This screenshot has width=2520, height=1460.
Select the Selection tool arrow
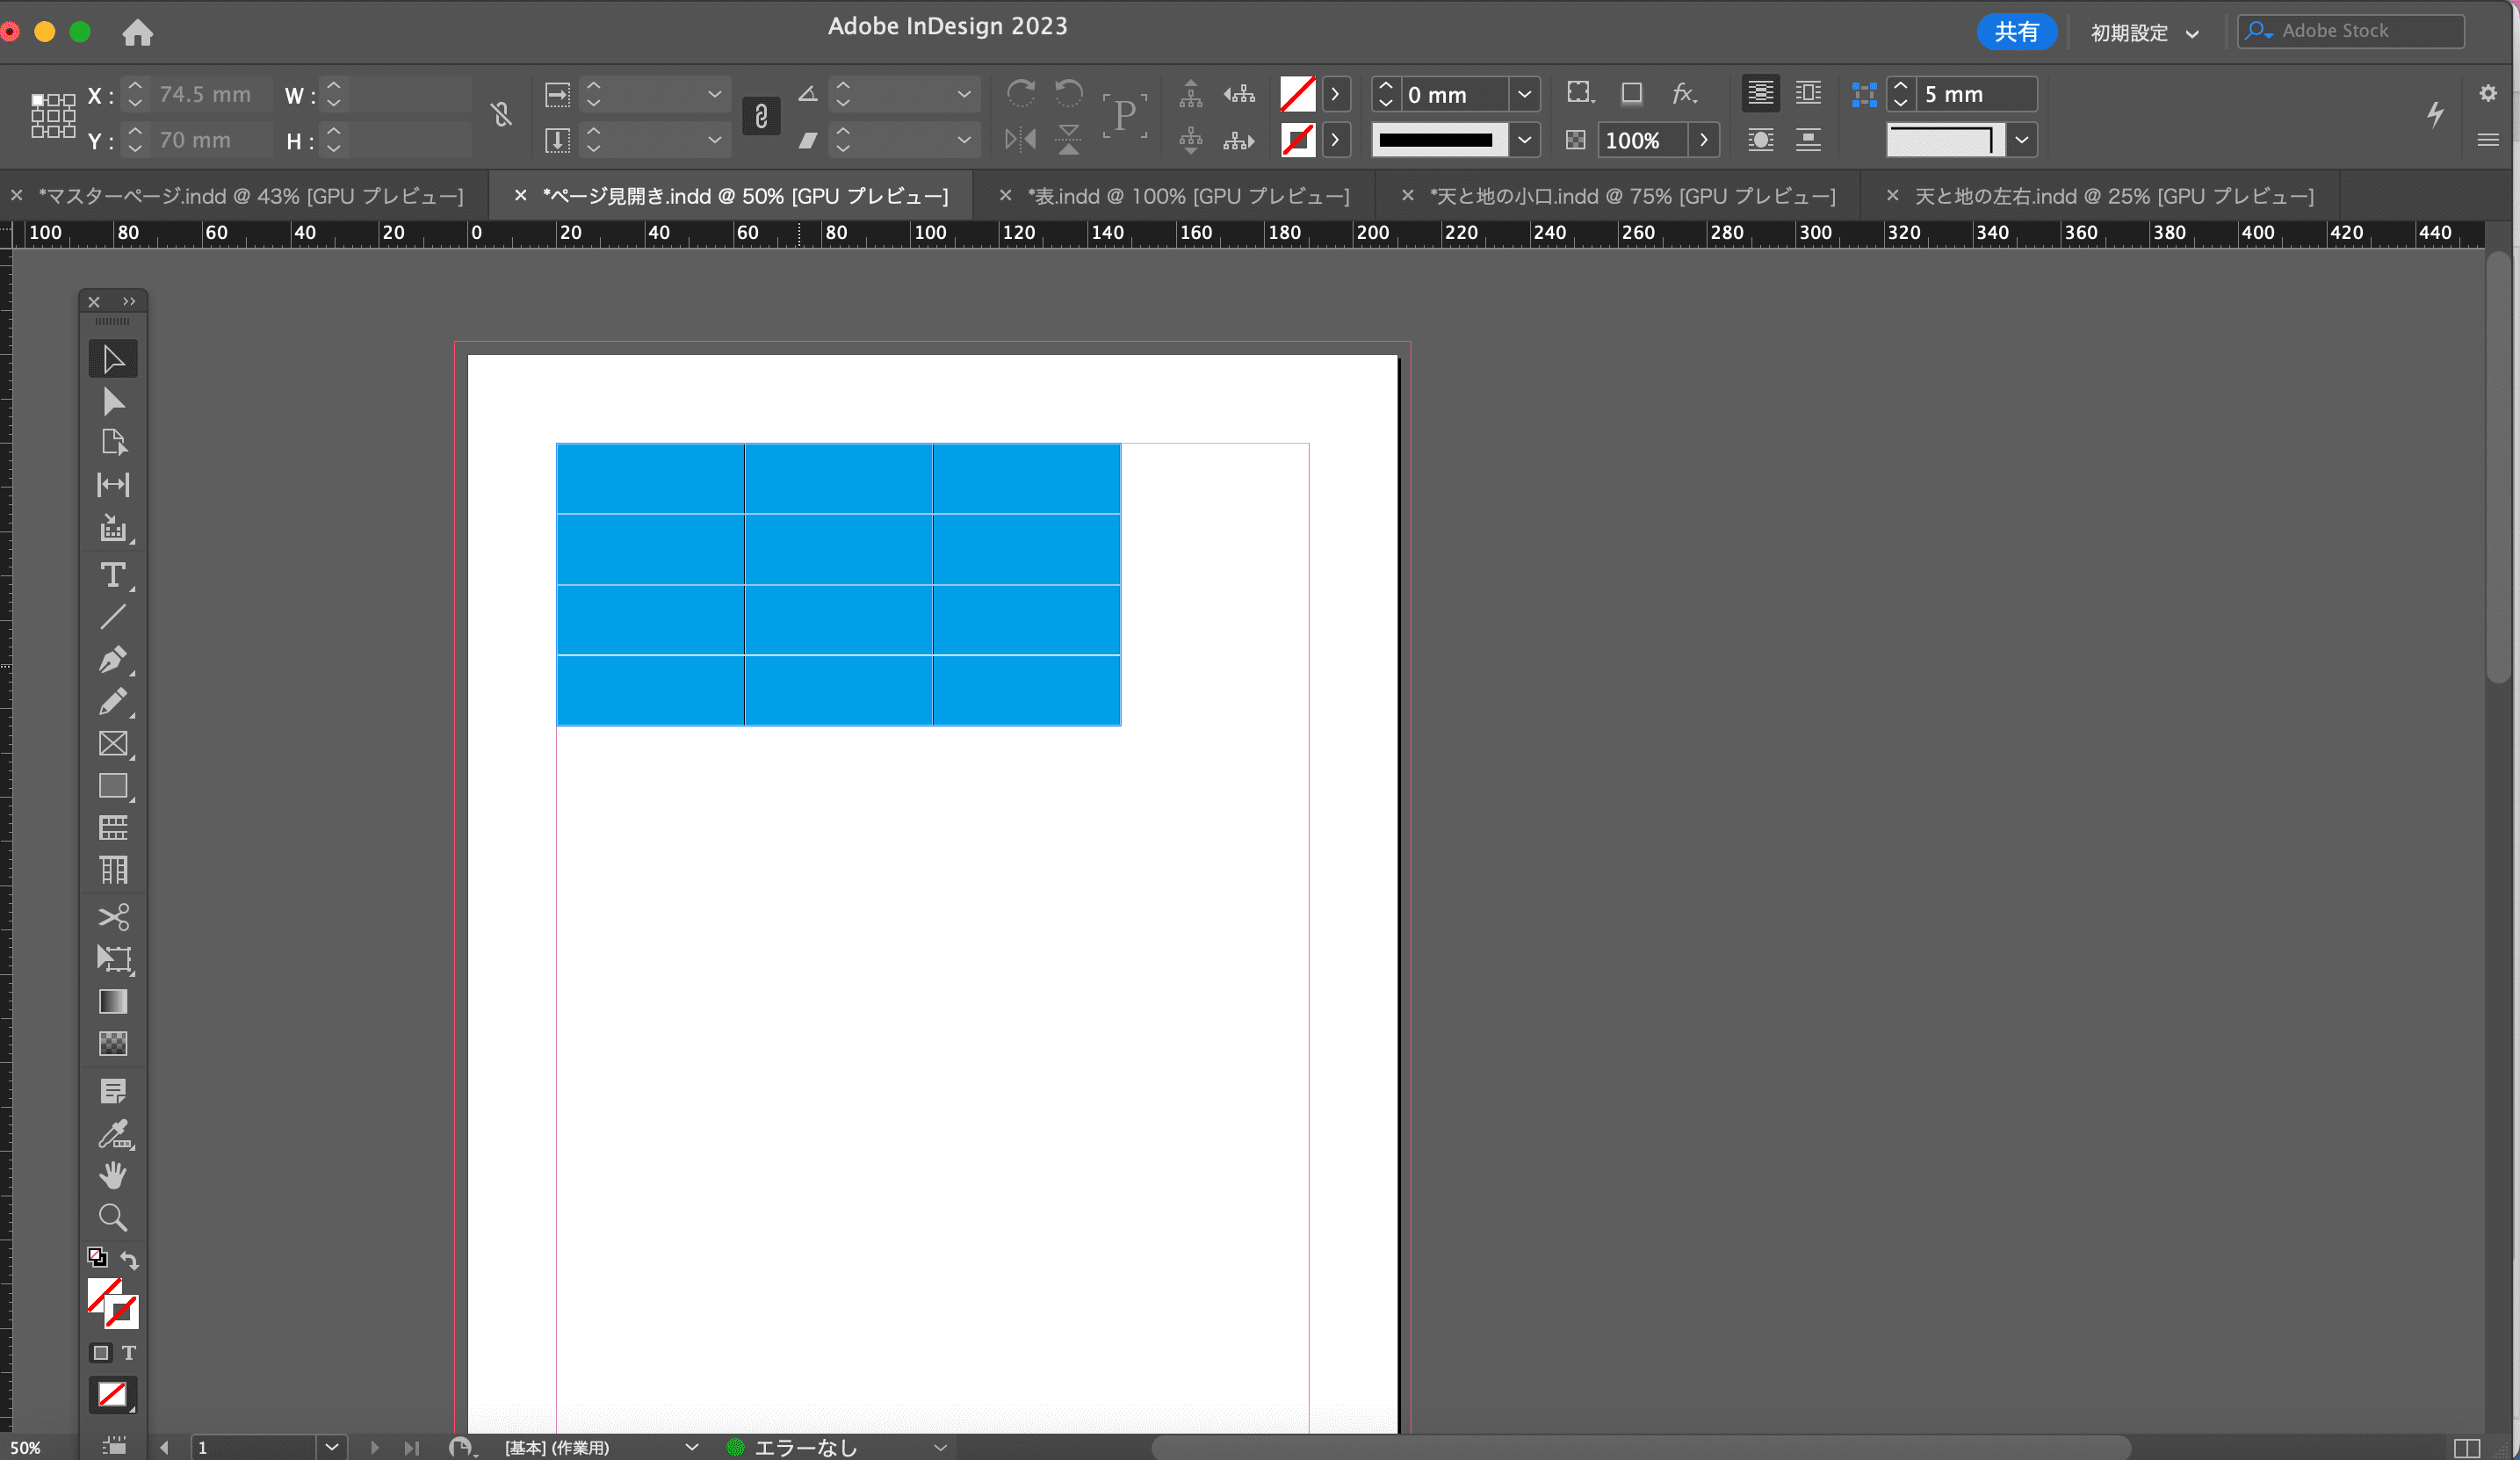point(113,359)
